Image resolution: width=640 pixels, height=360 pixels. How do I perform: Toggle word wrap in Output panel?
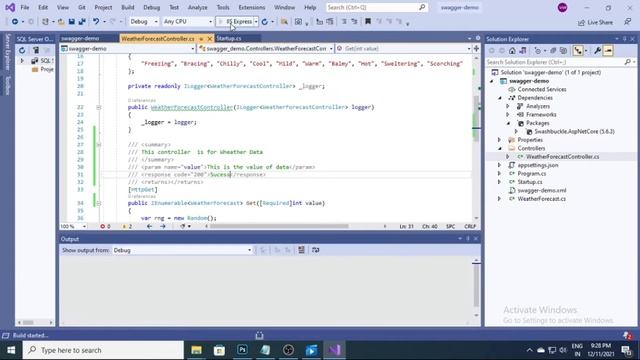pyautogui.click(x=316, y=250)
